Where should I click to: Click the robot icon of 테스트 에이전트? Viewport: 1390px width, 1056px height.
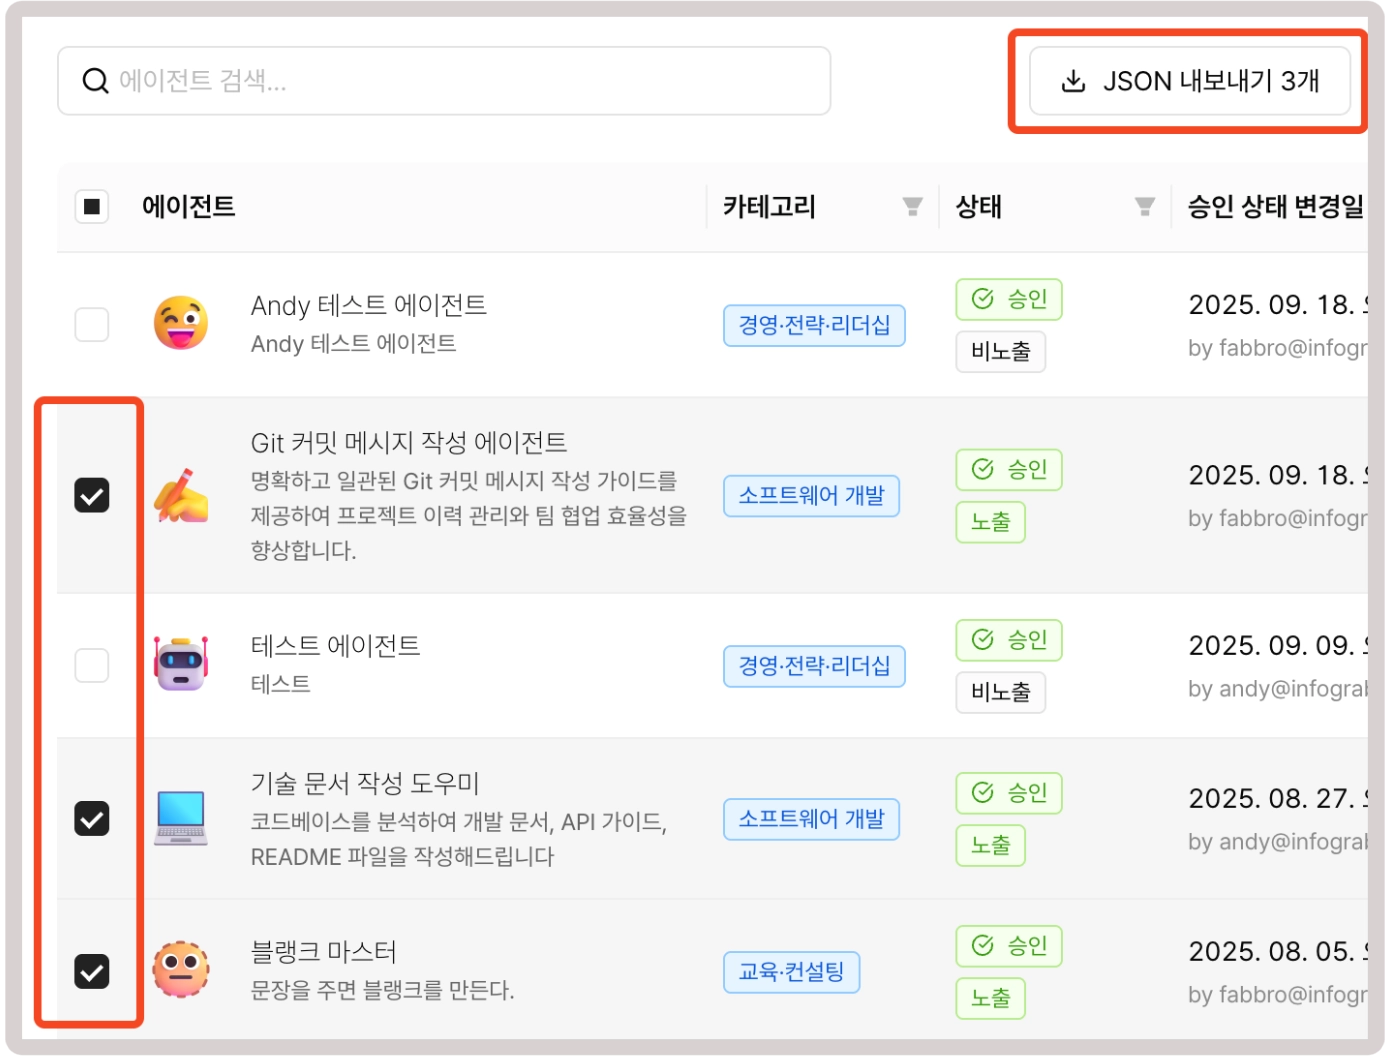[181, 663]
